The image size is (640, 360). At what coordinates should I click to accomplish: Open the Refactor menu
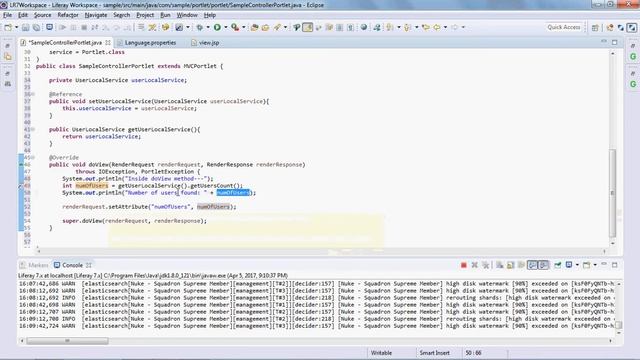[x=68, y=15]
